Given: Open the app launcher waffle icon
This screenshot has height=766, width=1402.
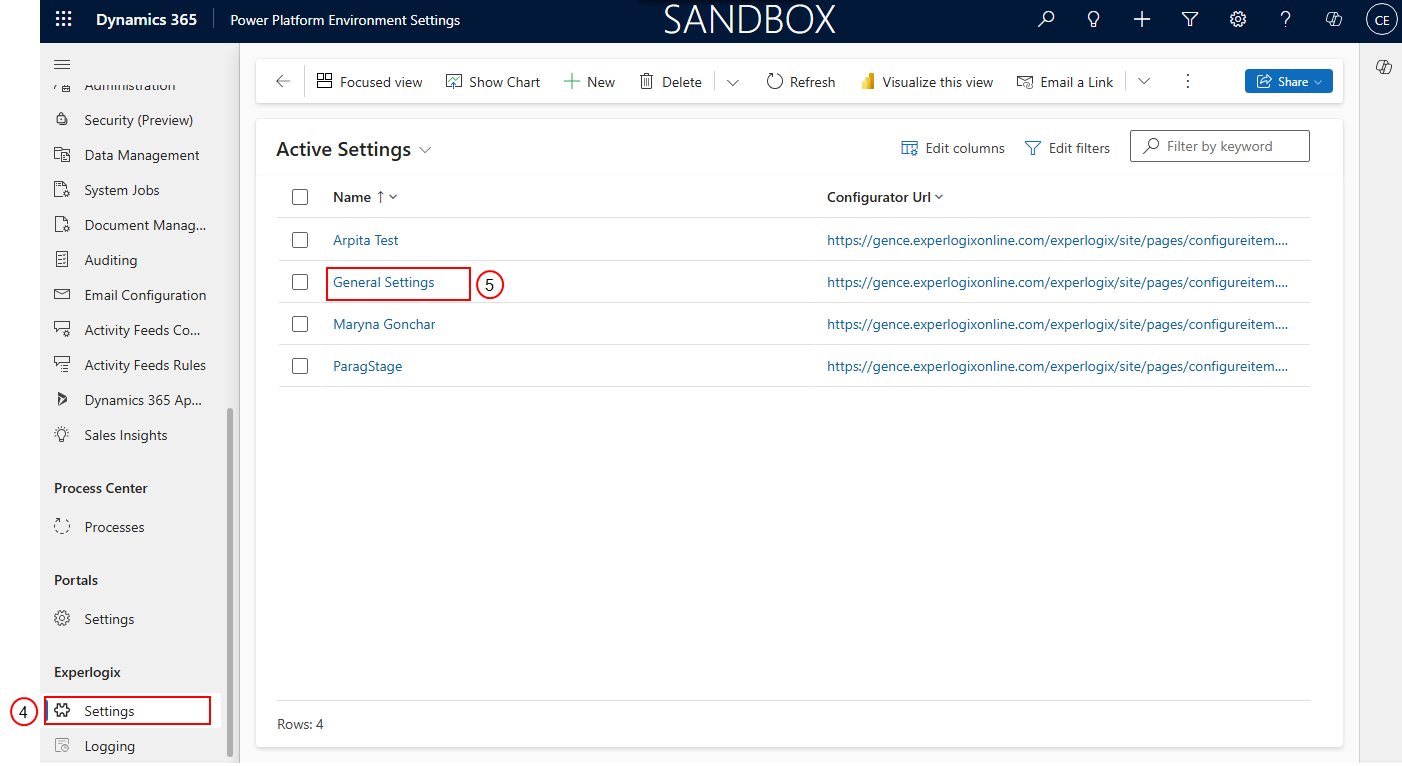Looking at the screenshot, I should (x=63, y=19).
